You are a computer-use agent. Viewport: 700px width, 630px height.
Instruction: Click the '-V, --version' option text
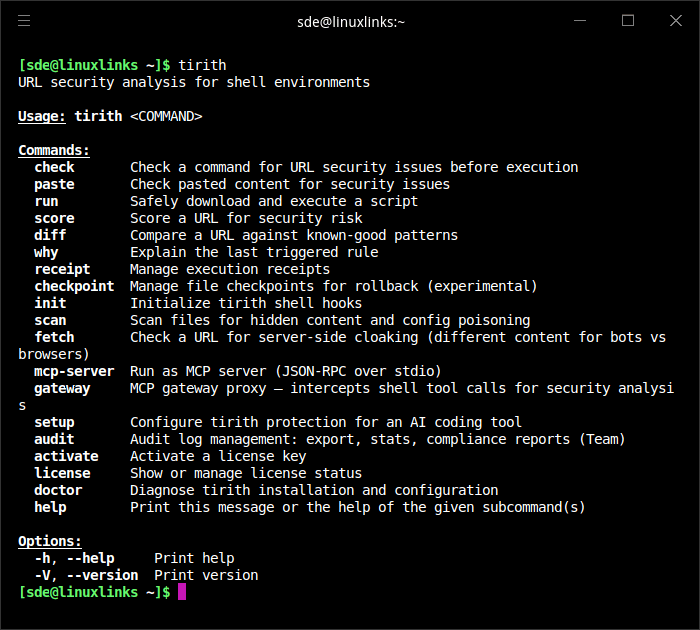pos(86,575)
